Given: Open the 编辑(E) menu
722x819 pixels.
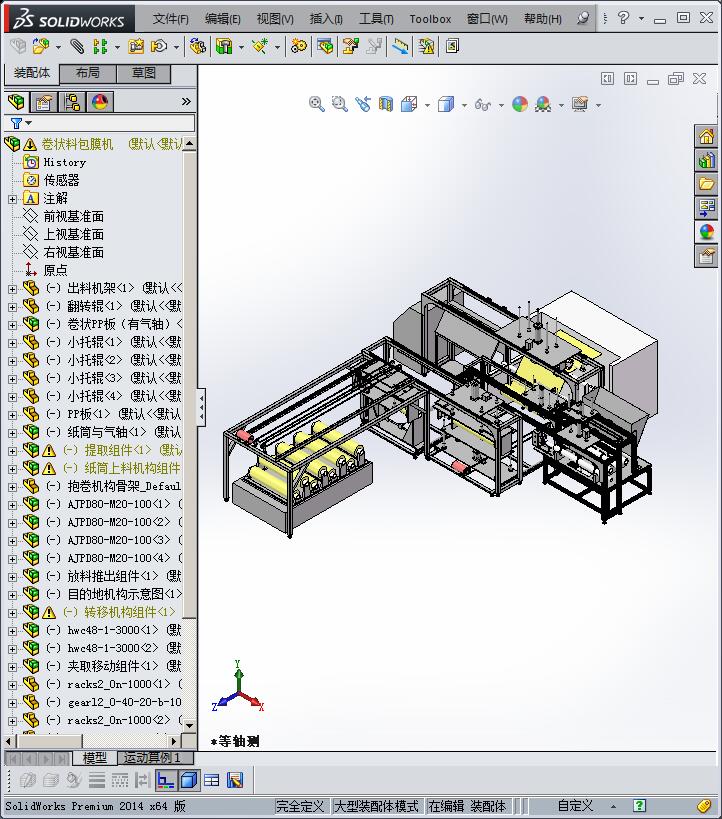Looking at the screenshot, I should pos(223,19).
